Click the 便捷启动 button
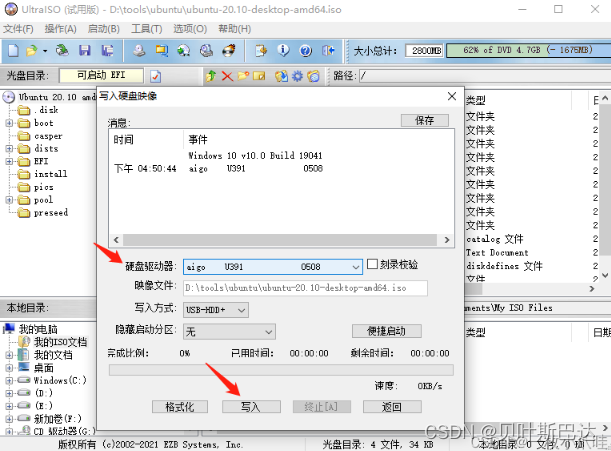The image size is (611, 451). click(x=387, y=331)
